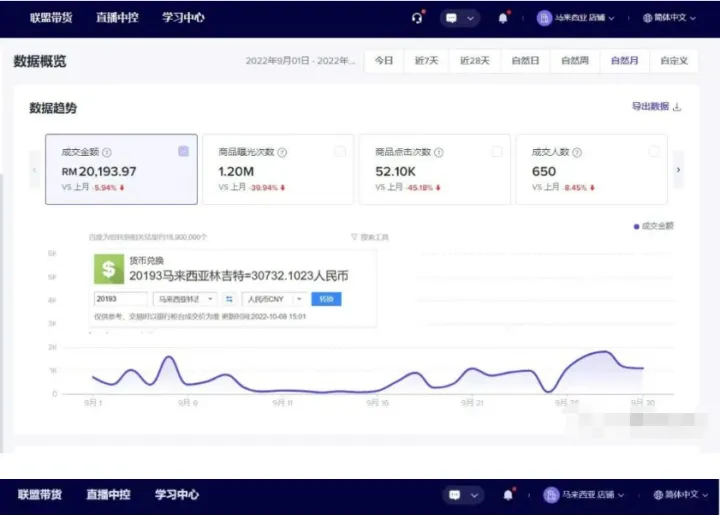Check the 商品点击次数 metric checkbox
This screenshot has height=515, width=720.
tap(497, 151)
